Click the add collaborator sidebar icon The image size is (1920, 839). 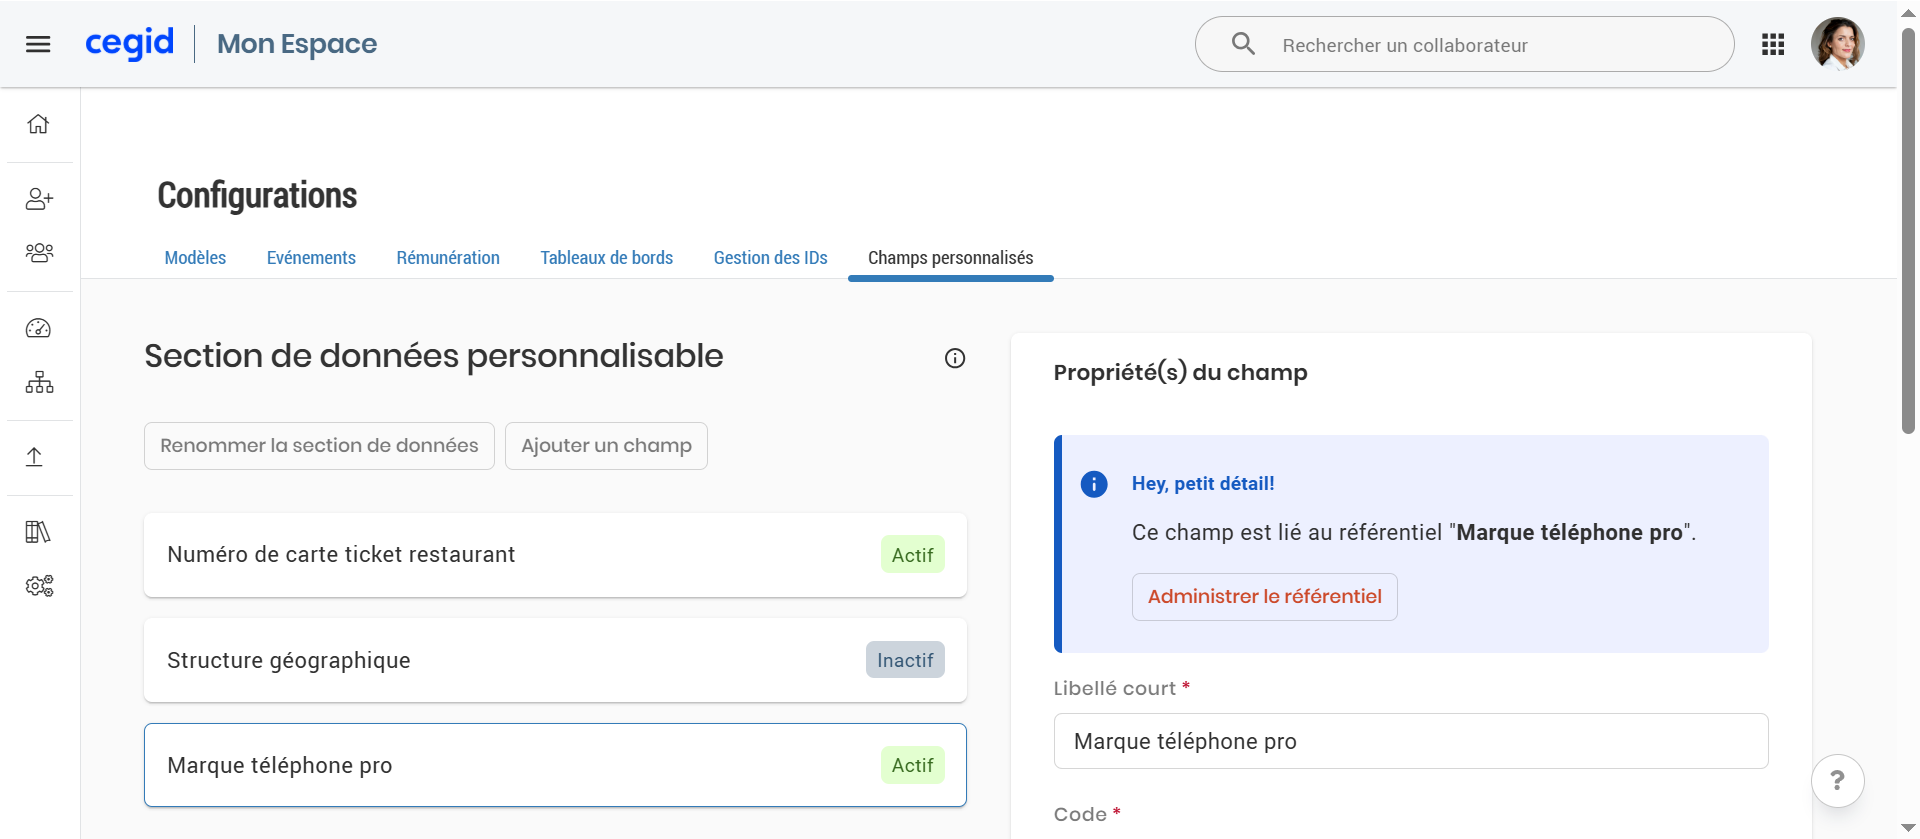click(x=39, y=199)
